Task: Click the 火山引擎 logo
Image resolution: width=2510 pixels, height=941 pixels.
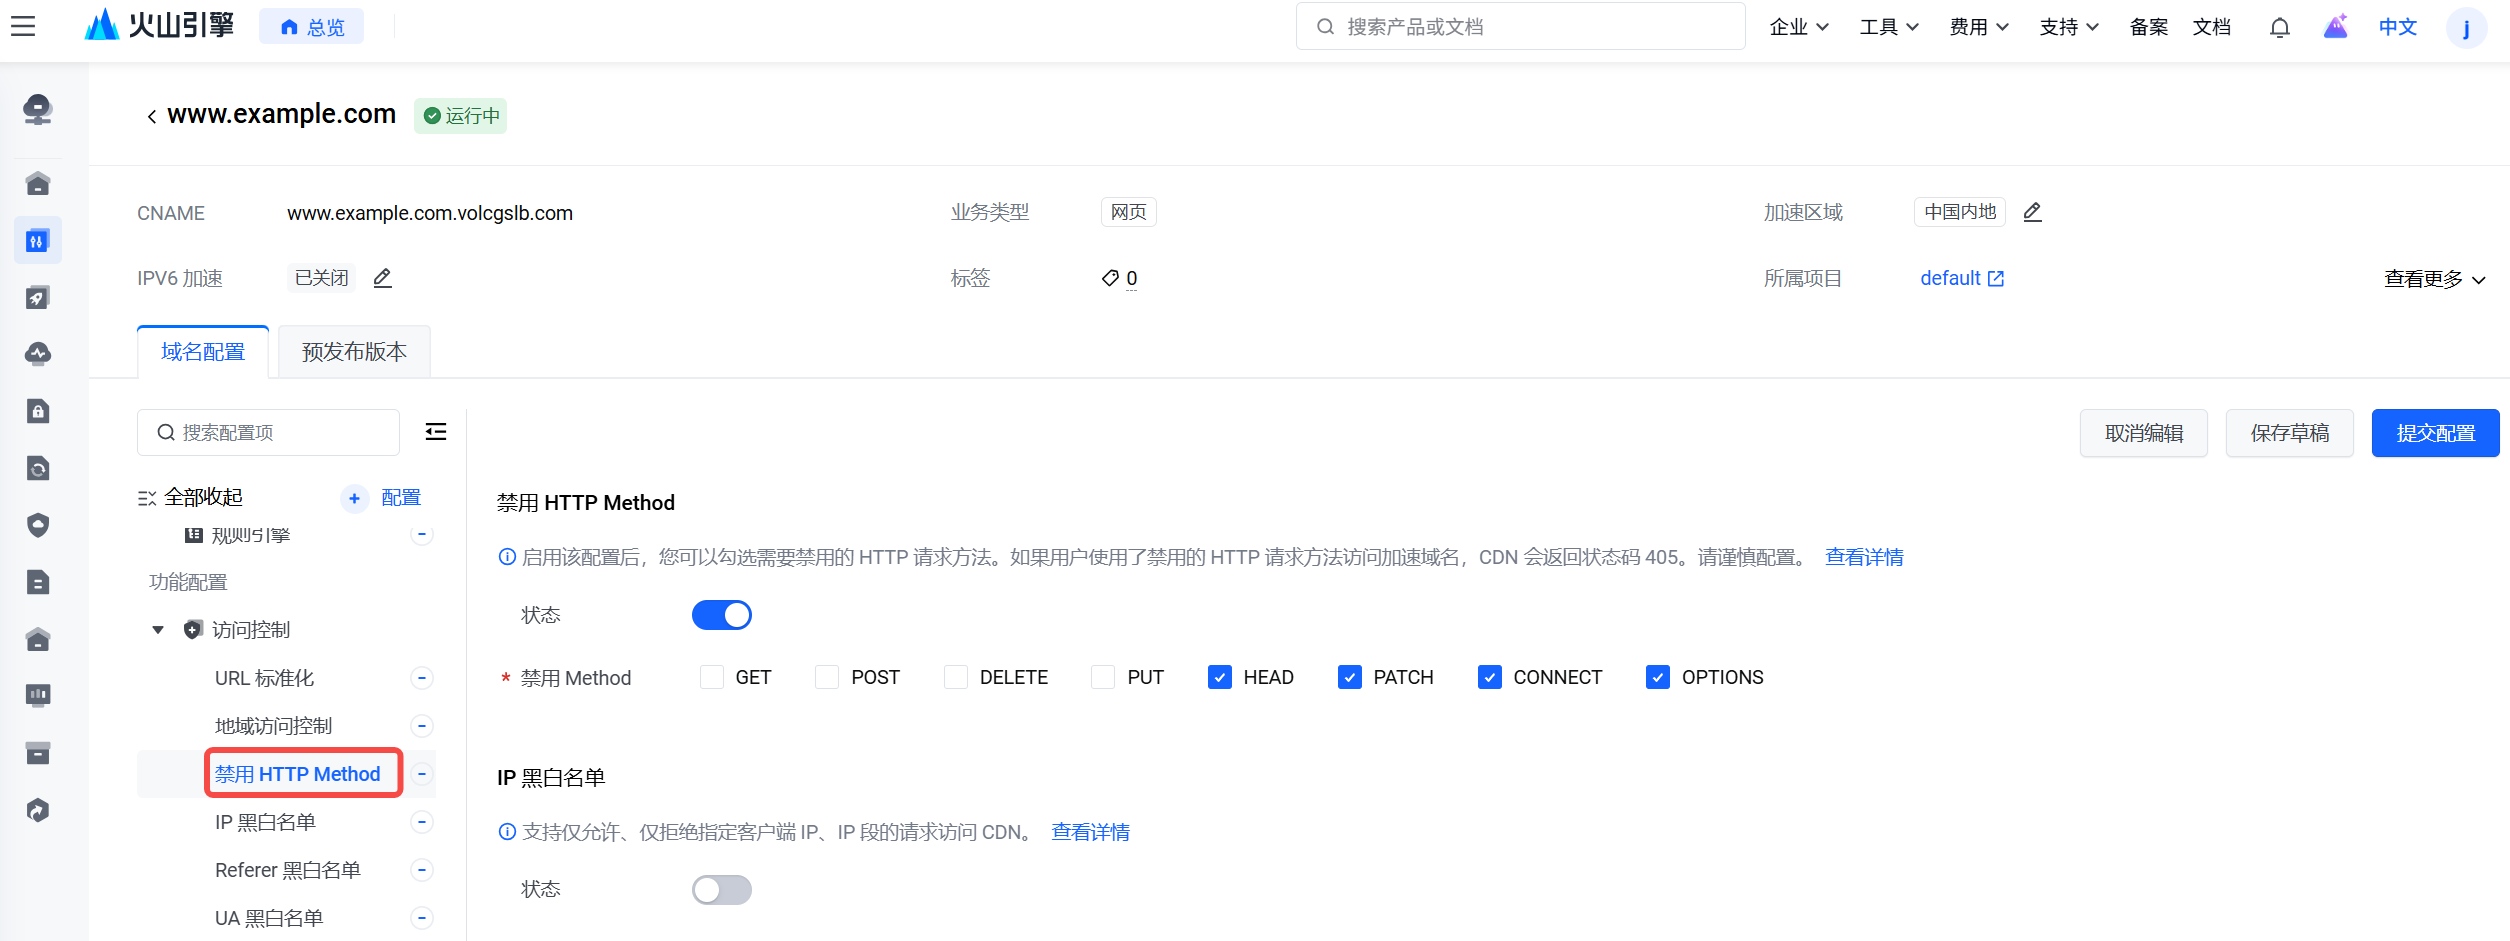Action: [159, 25]
